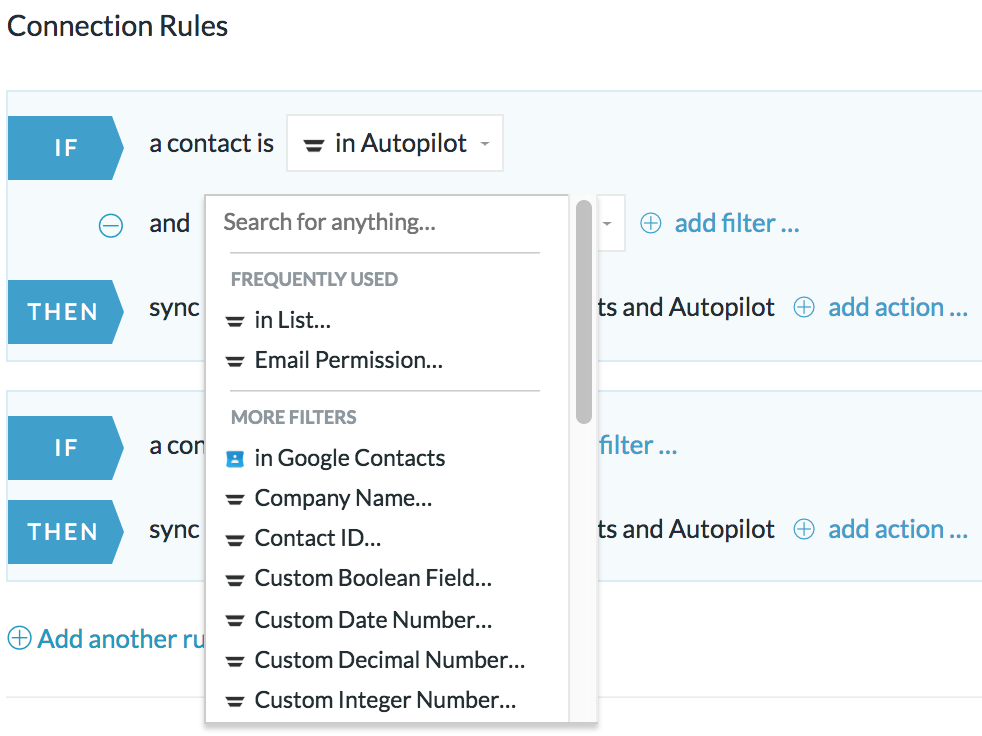Click the Autopilot icon beside 'Custom Decimal Number...'
This screenshot has width=982, height=736.
click(235, 662)
